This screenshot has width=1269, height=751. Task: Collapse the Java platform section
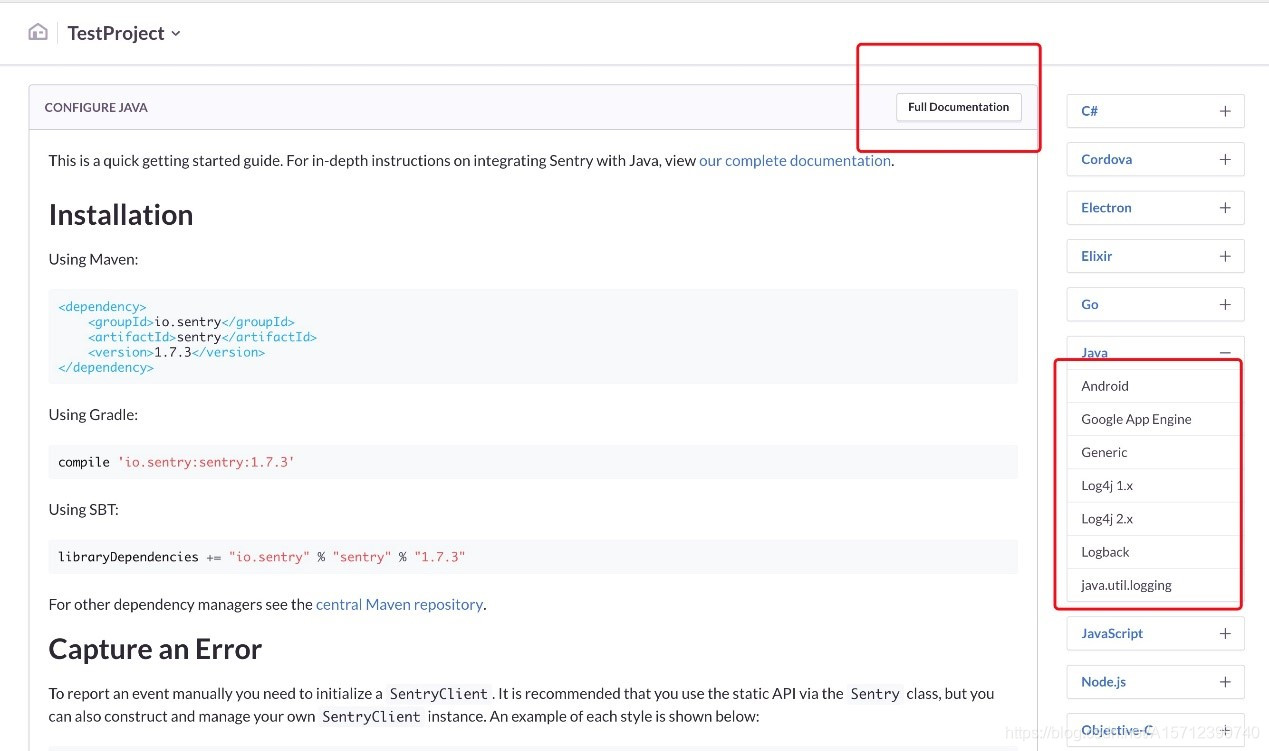[1225, 352]
